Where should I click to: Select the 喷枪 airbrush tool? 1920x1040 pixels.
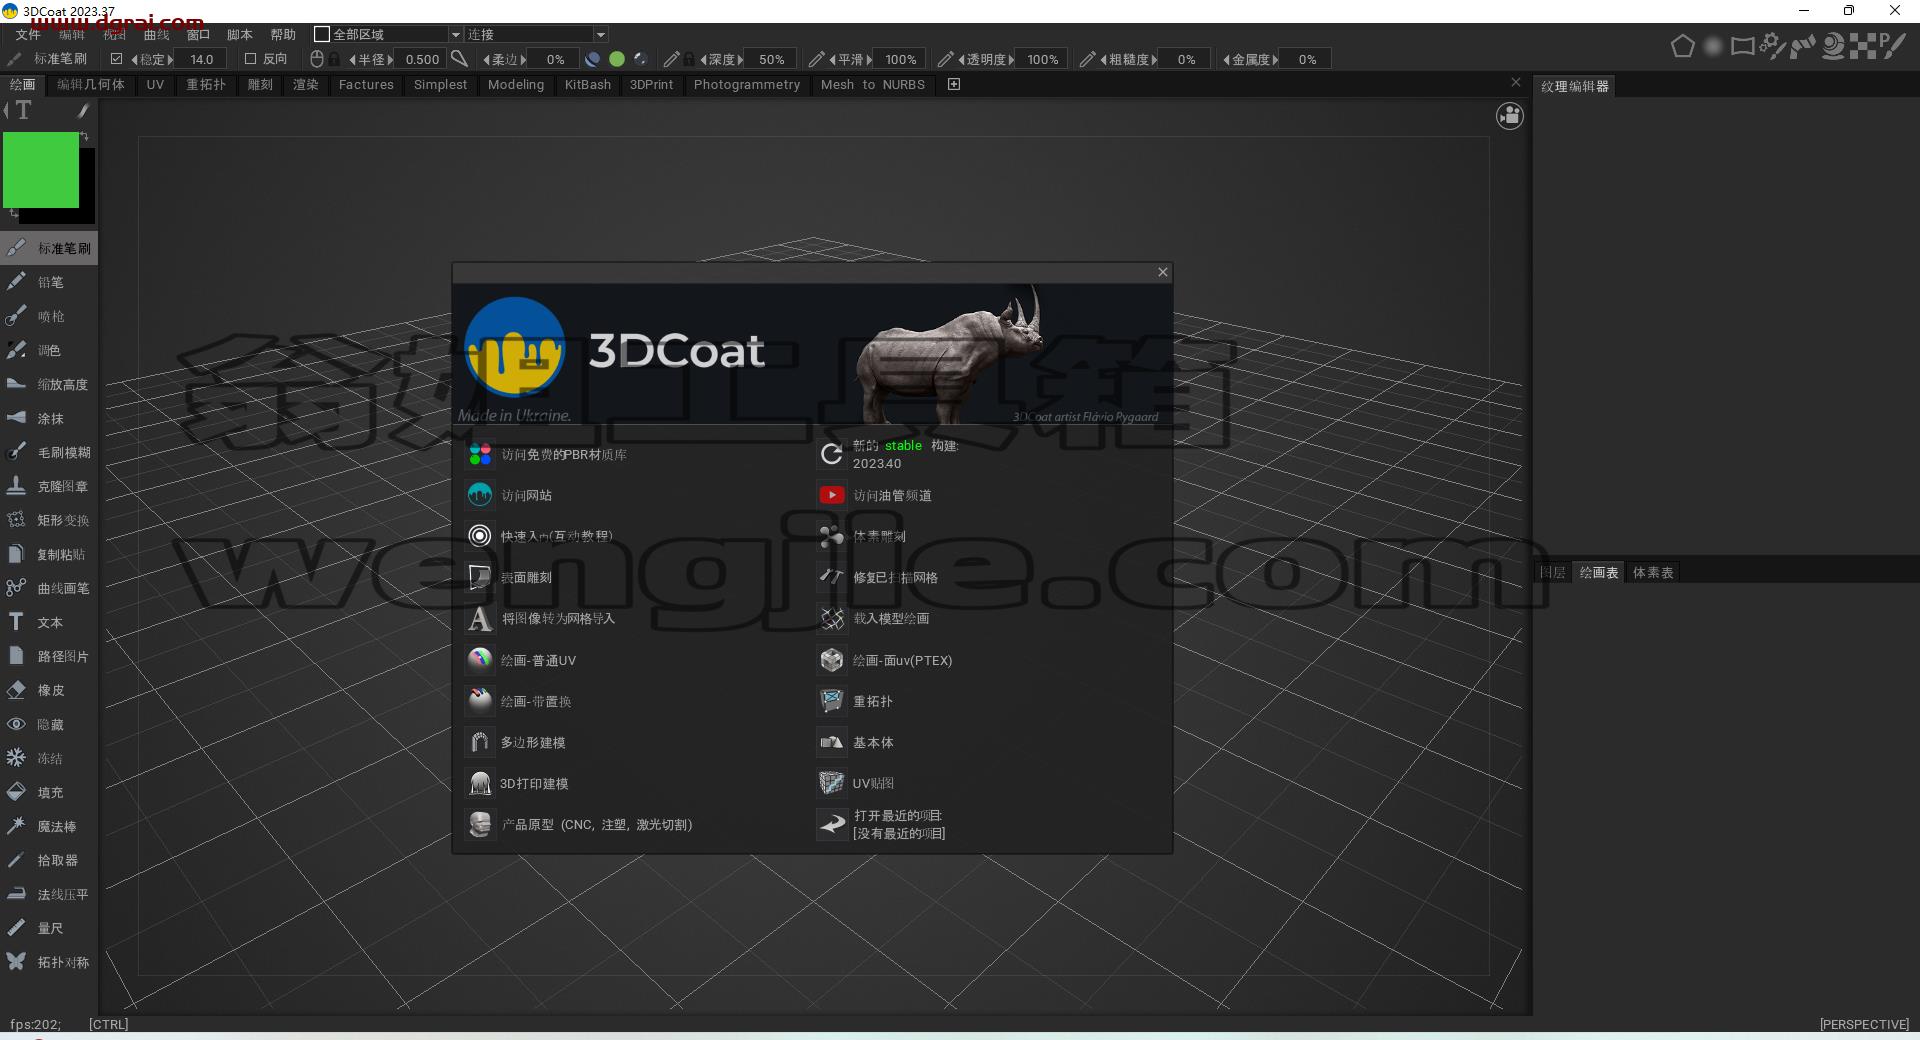pos(49,316)
